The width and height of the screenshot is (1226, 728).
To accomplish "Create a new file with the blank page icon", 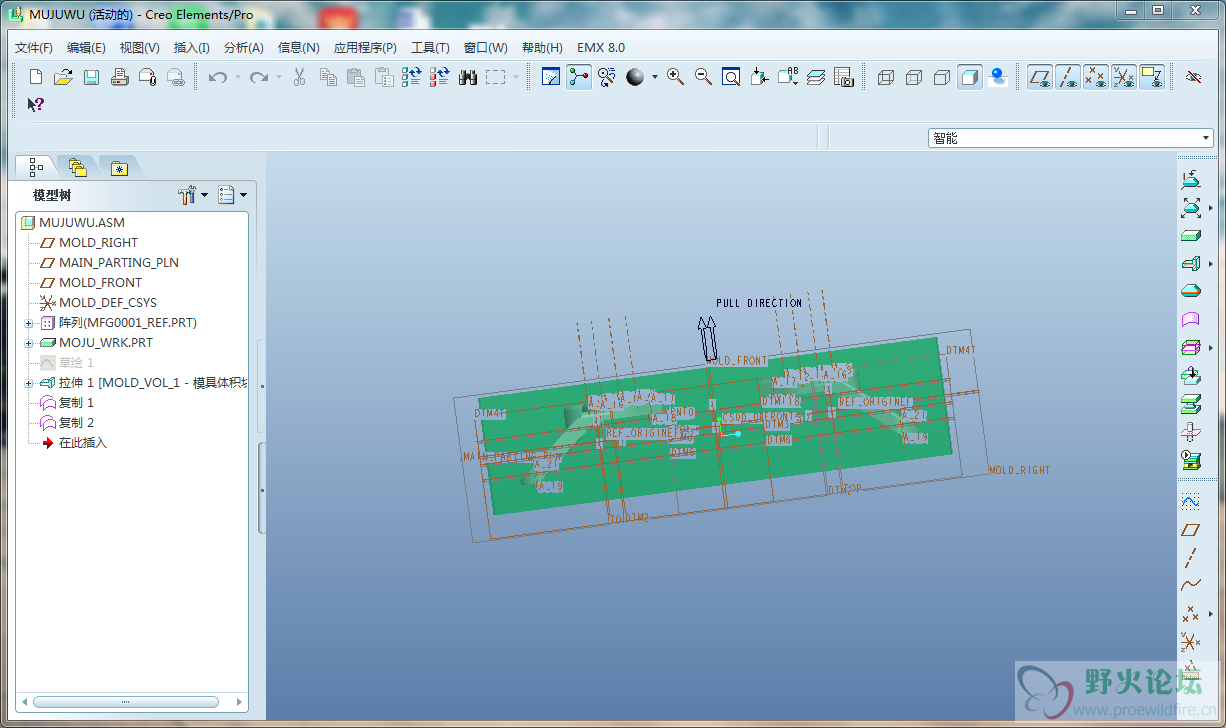I will coord(36,77).
